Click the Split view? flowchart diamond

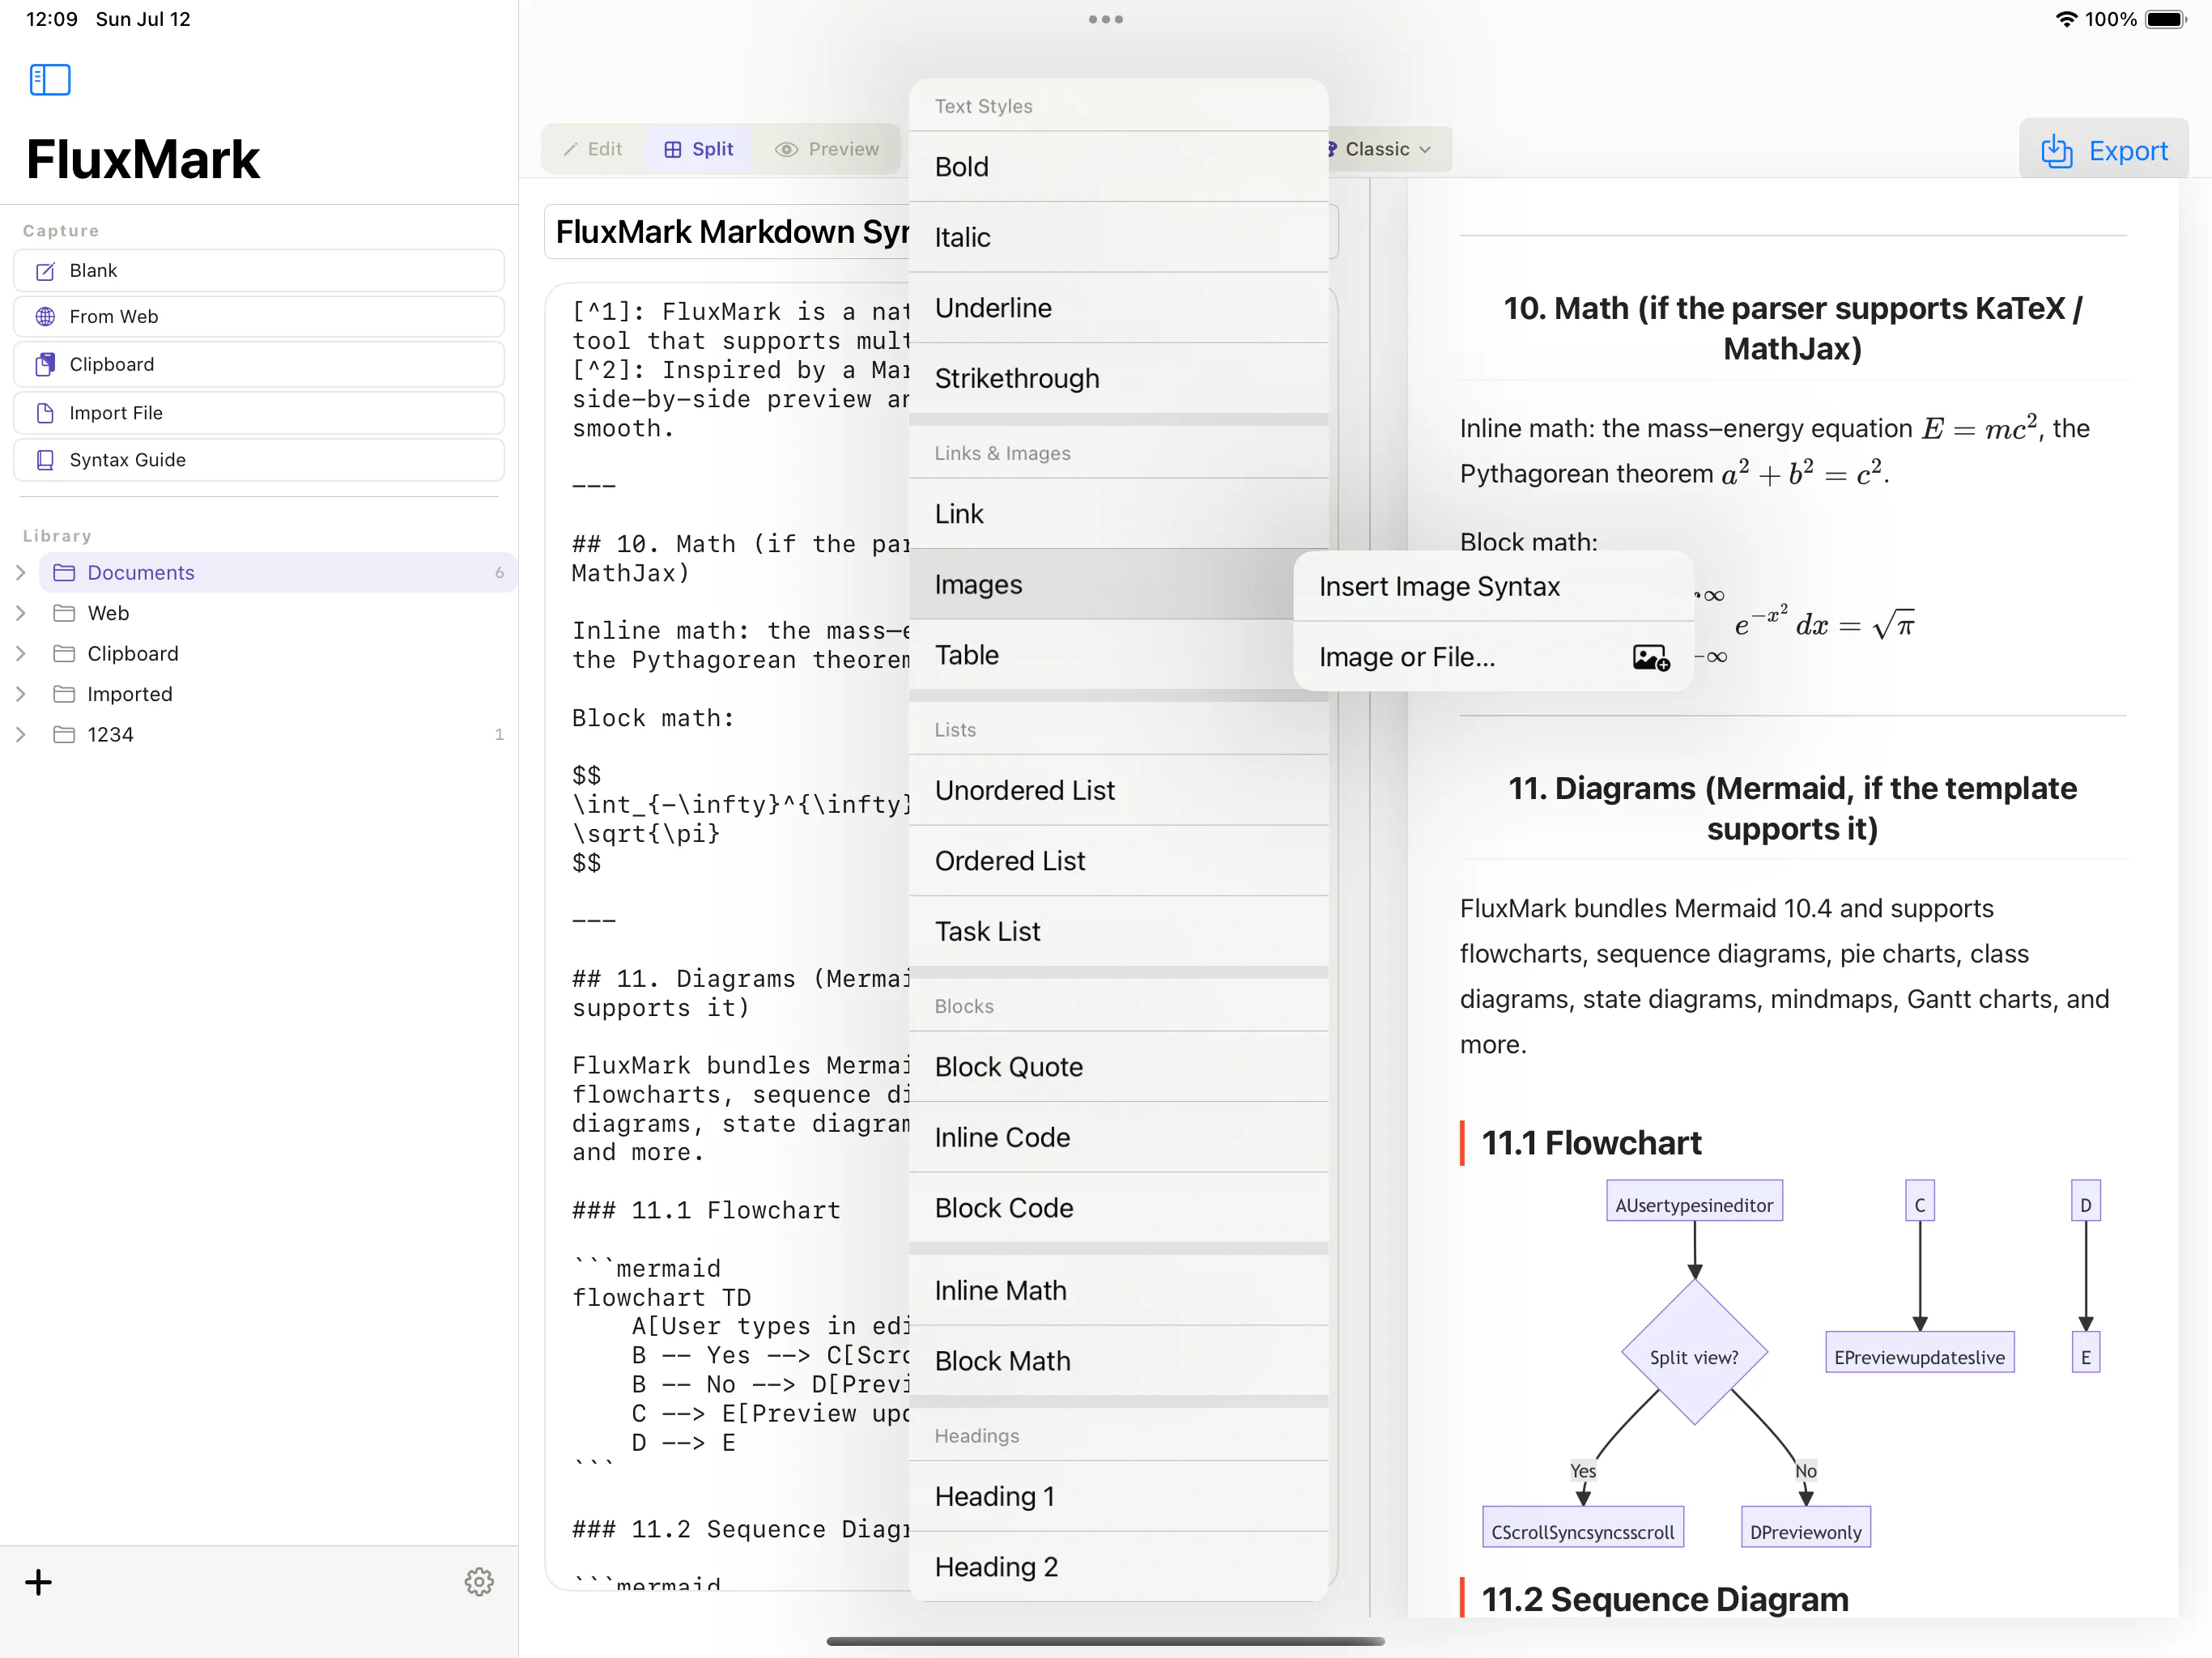coord(1694,1352)
